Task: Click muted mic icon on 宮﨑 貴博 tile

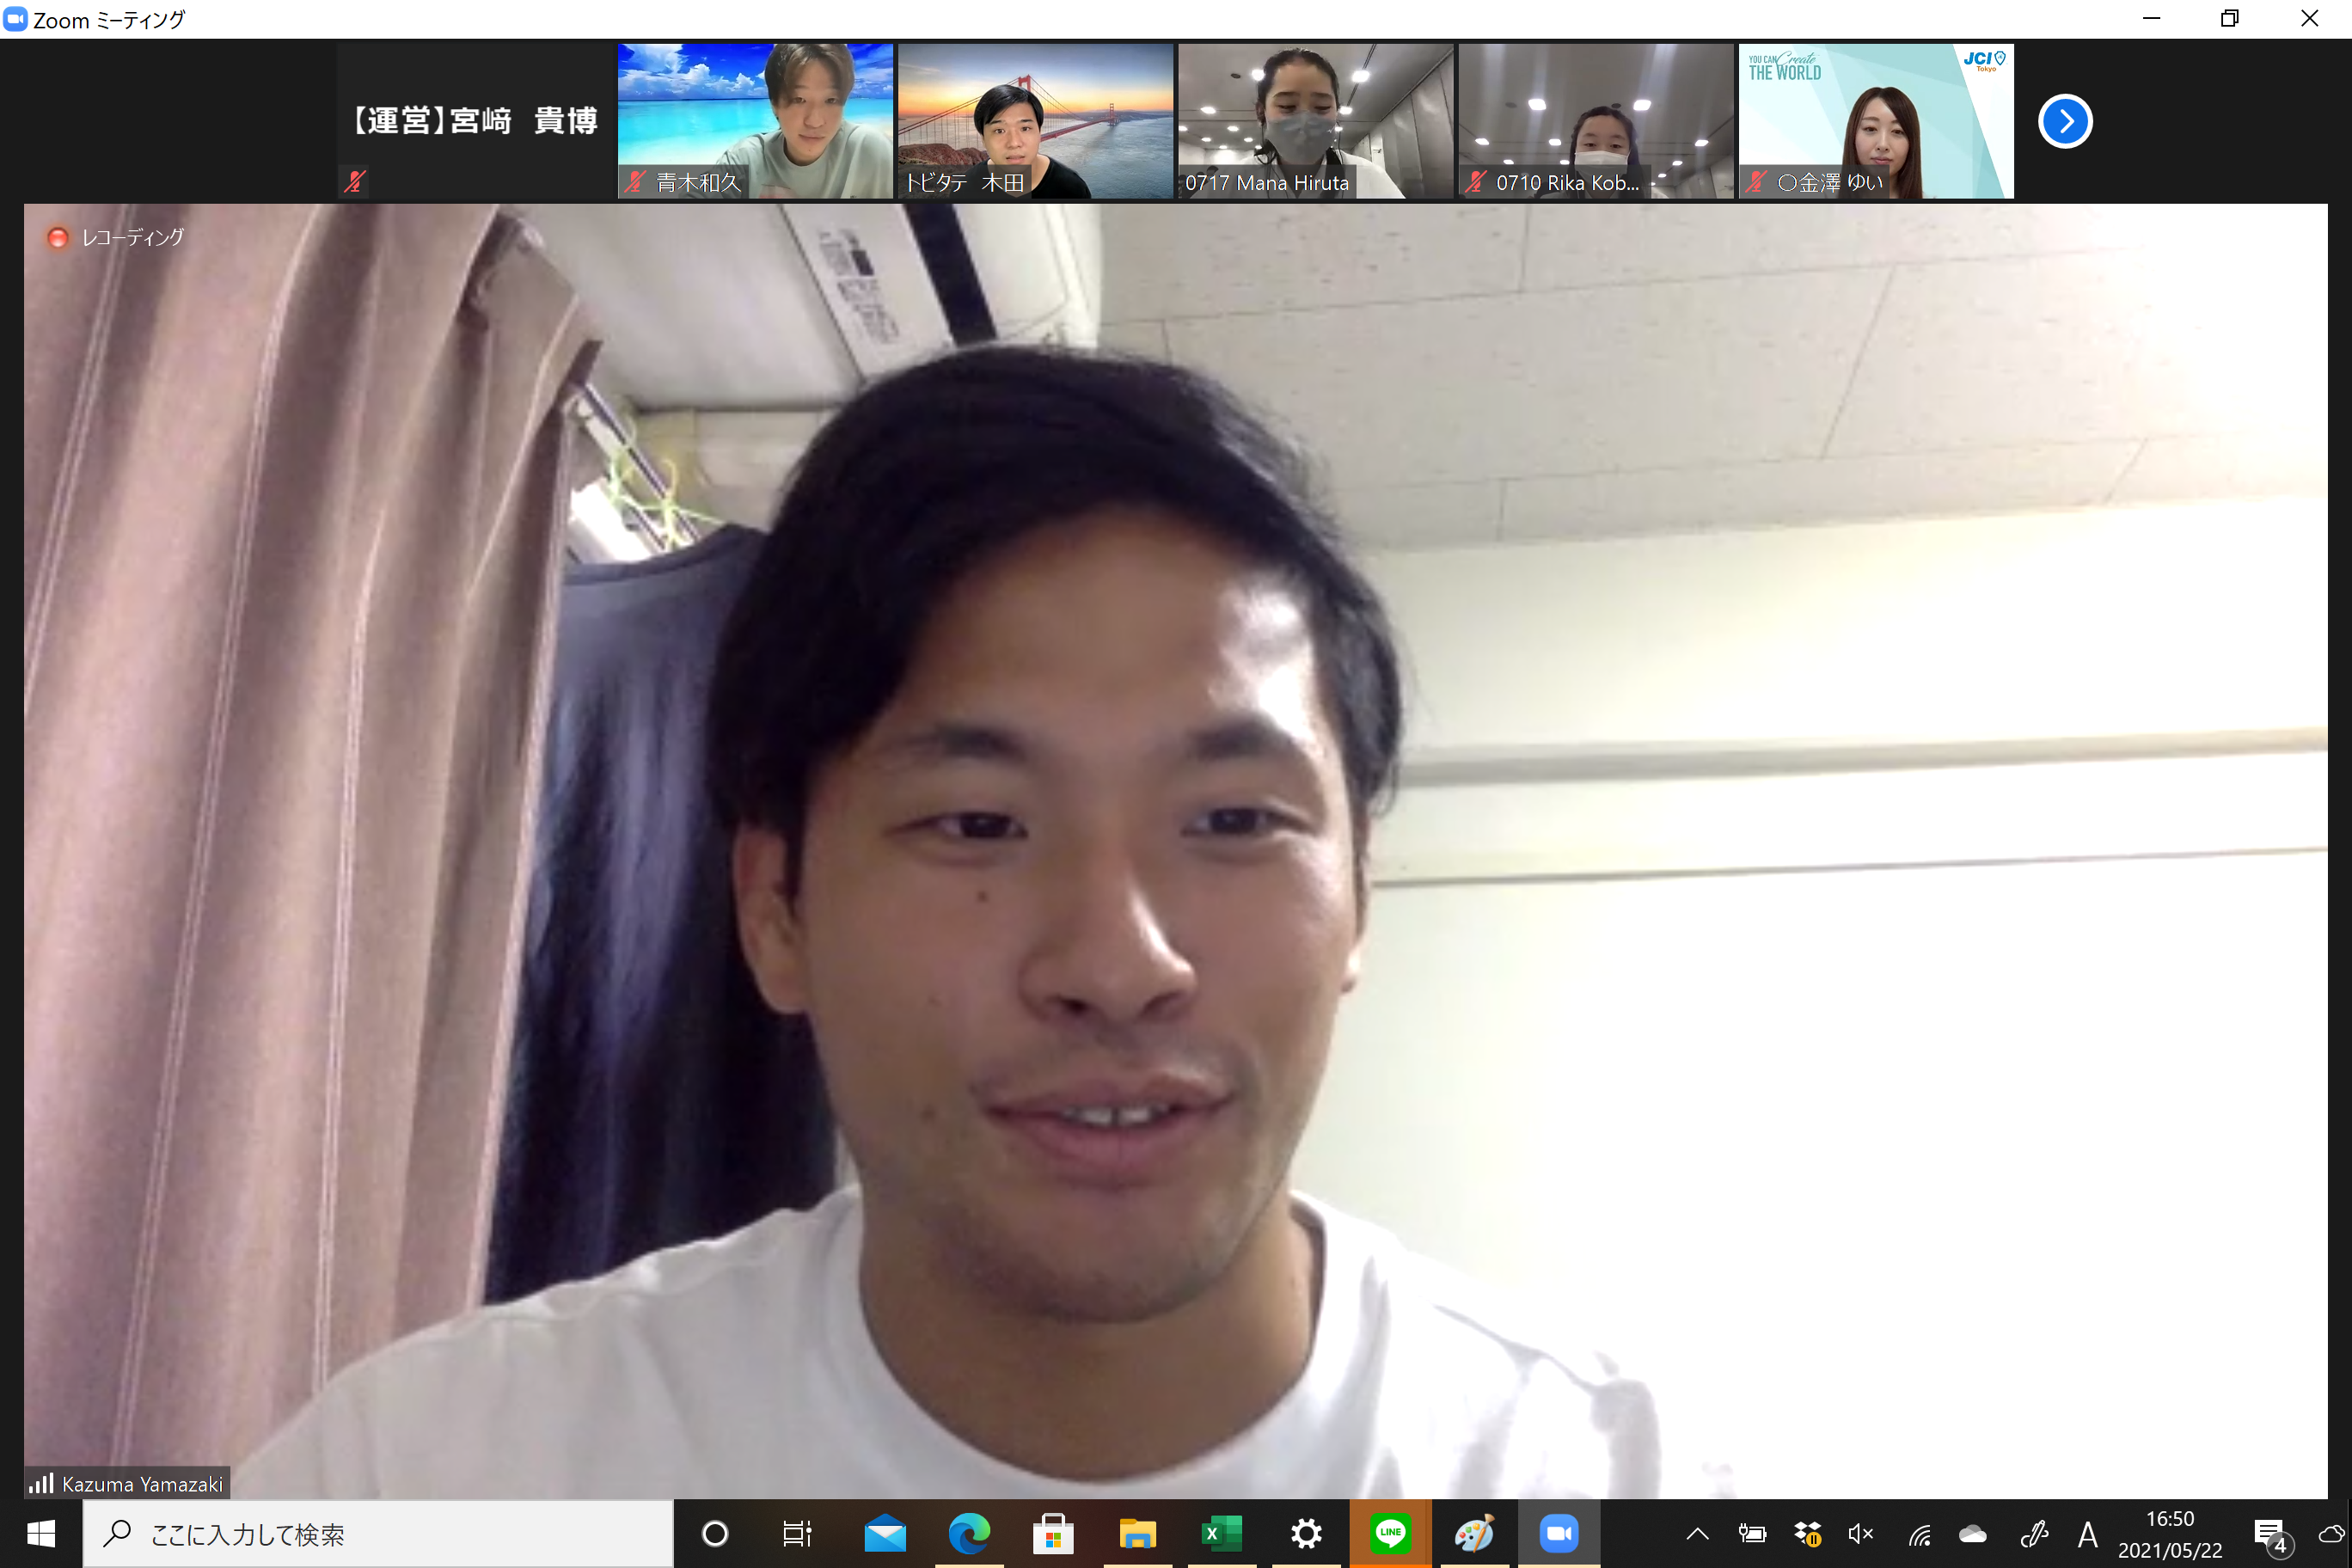Action: [x=354, y=181]
